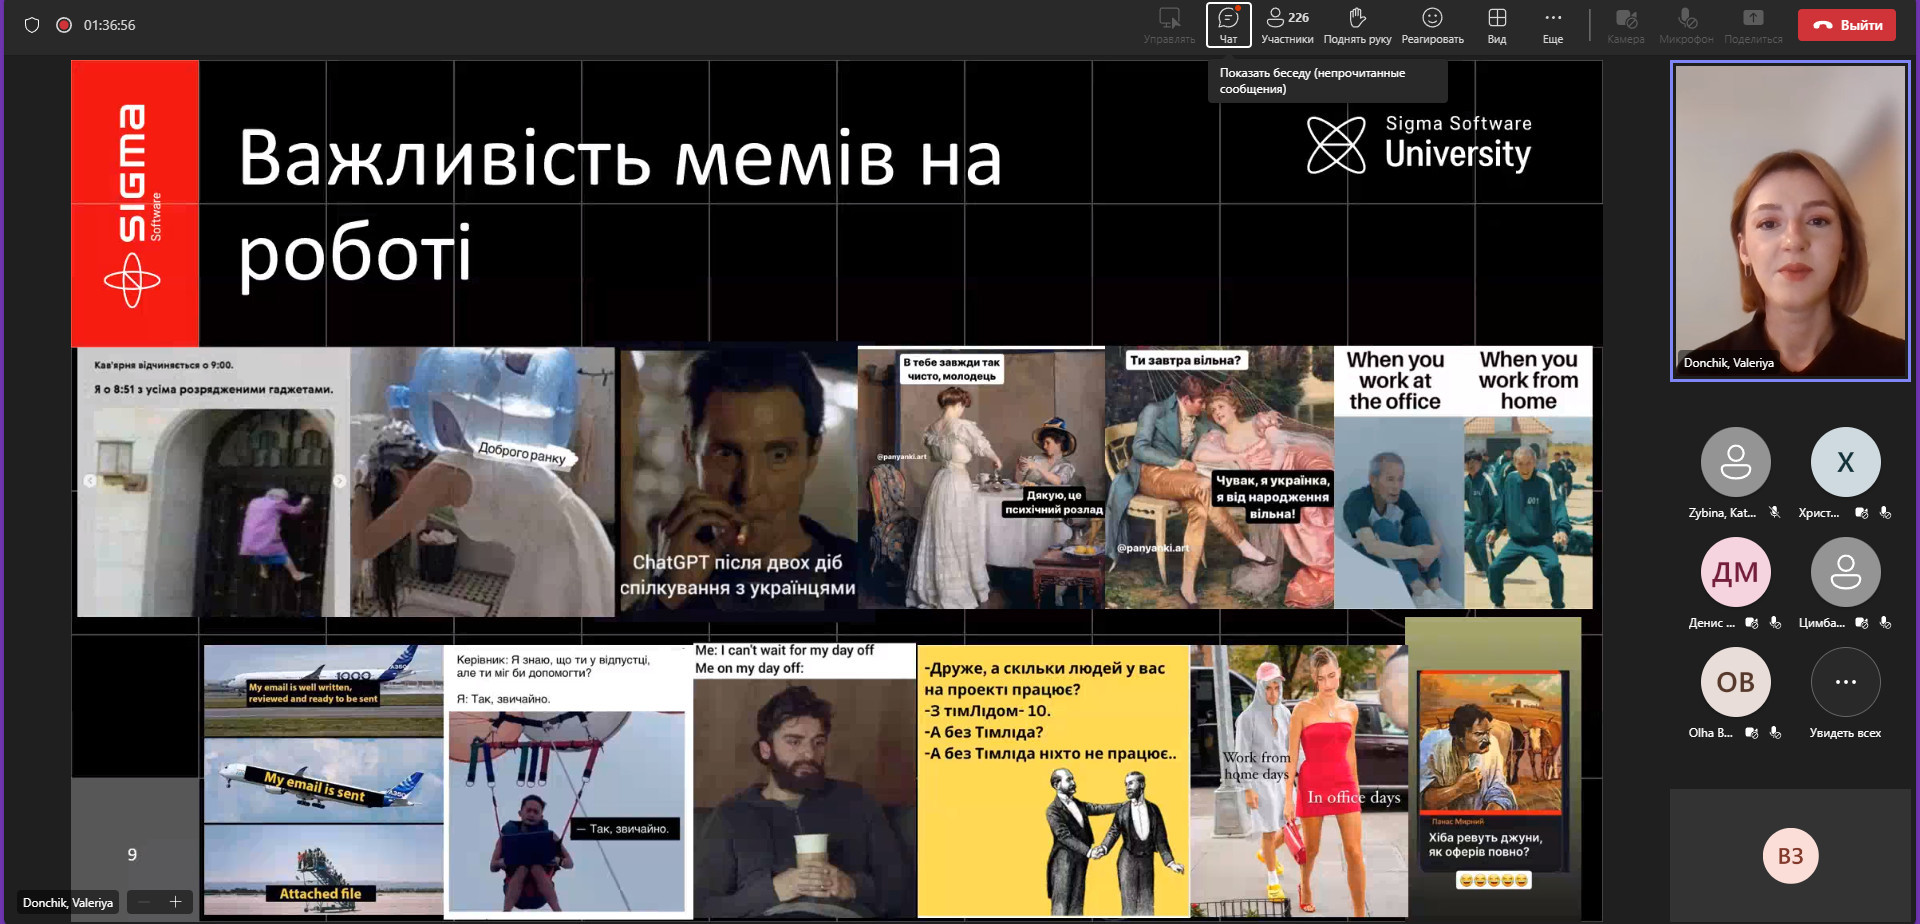Click camera-off icon next to Цимба...

click(1861, 623)
